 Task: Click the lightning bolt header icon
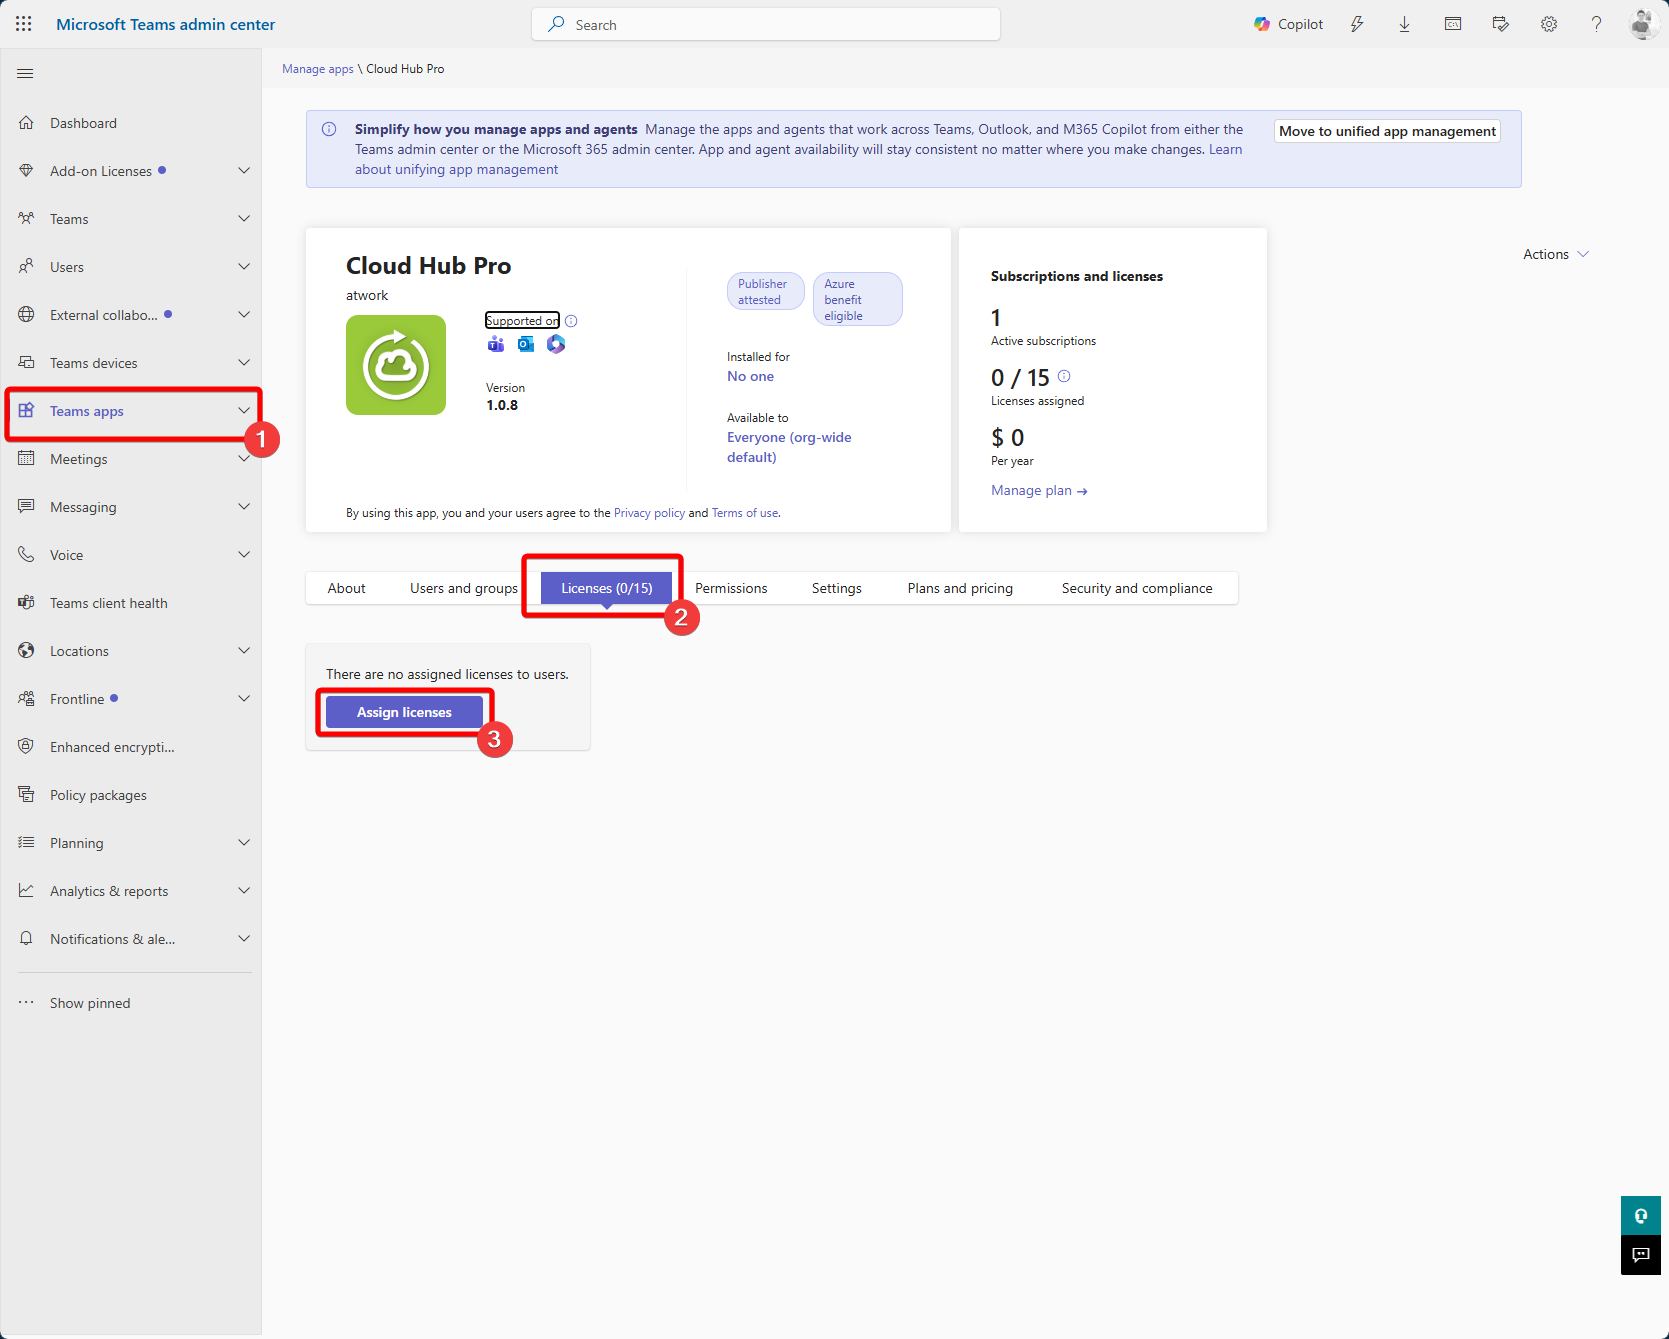(x=1357, y=24)
